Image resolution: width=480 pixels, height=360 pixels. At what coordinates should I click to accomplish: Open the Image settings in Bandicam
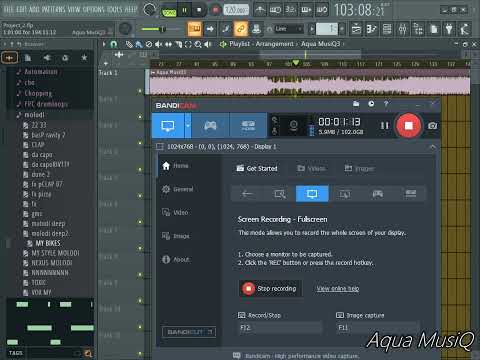tap(176, 236)
